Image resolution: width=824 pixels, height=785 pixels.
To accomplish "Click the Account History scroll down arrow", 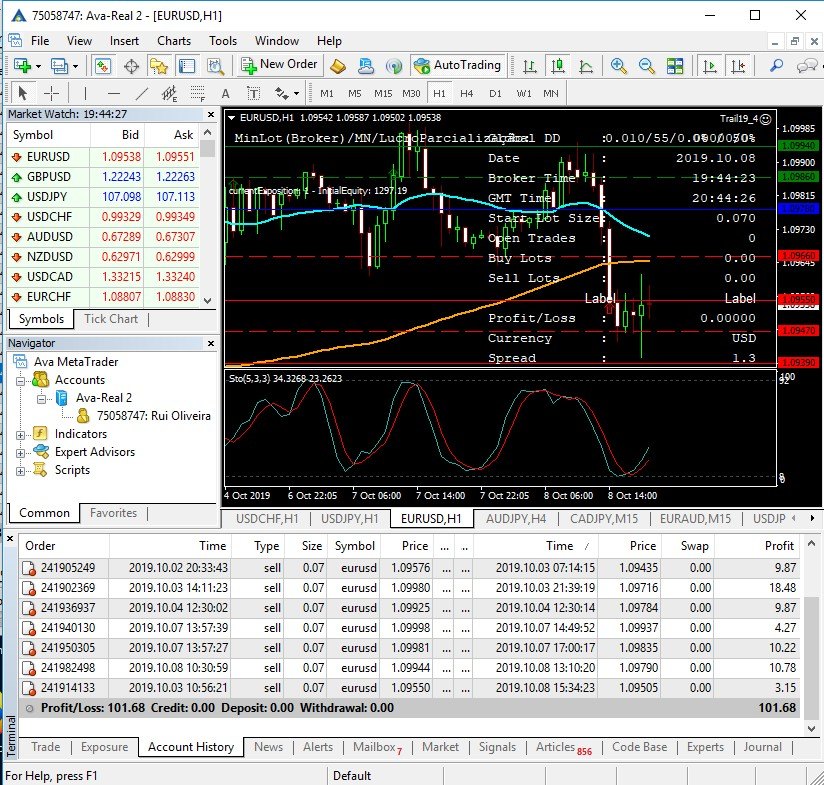I will pos(811,728).
